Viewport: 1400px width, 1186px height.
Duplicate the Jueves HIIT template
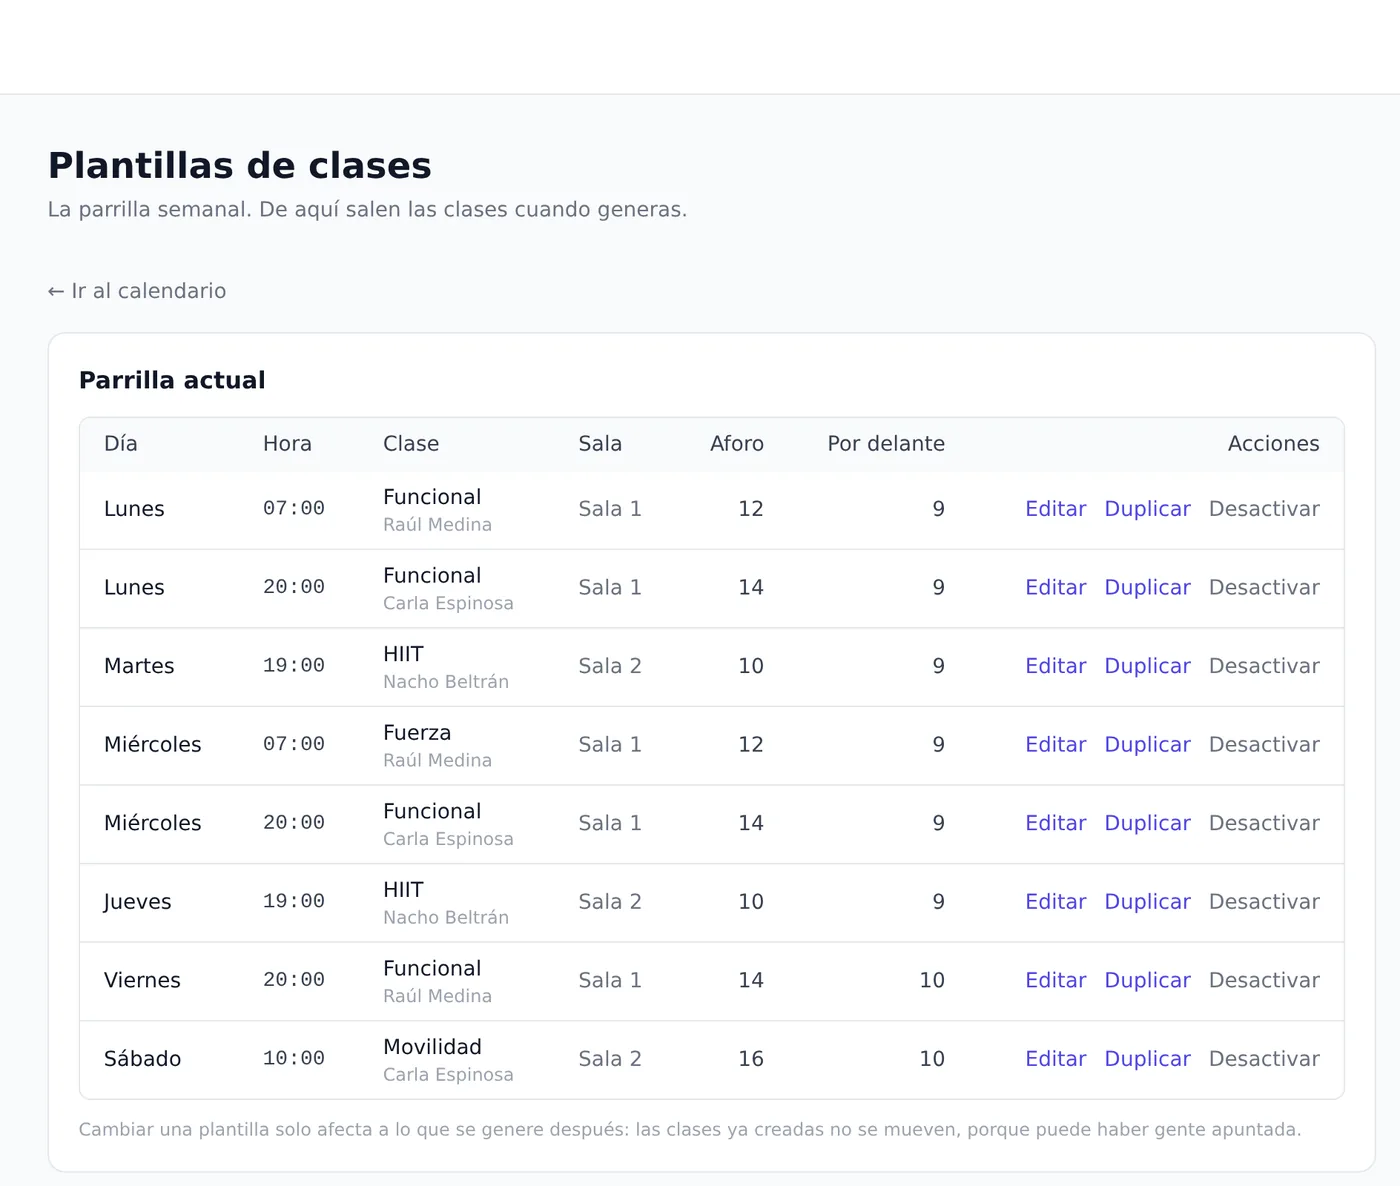point(1147,902)
